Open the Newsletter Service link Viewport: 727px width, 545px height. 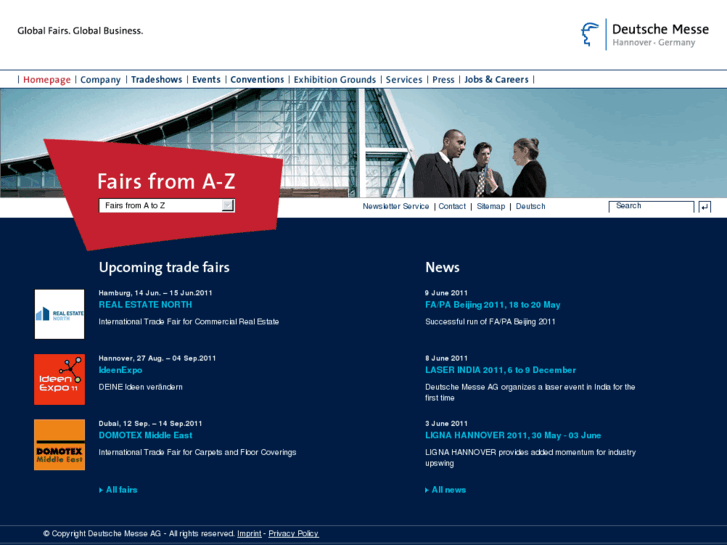(x=395, y=206)
